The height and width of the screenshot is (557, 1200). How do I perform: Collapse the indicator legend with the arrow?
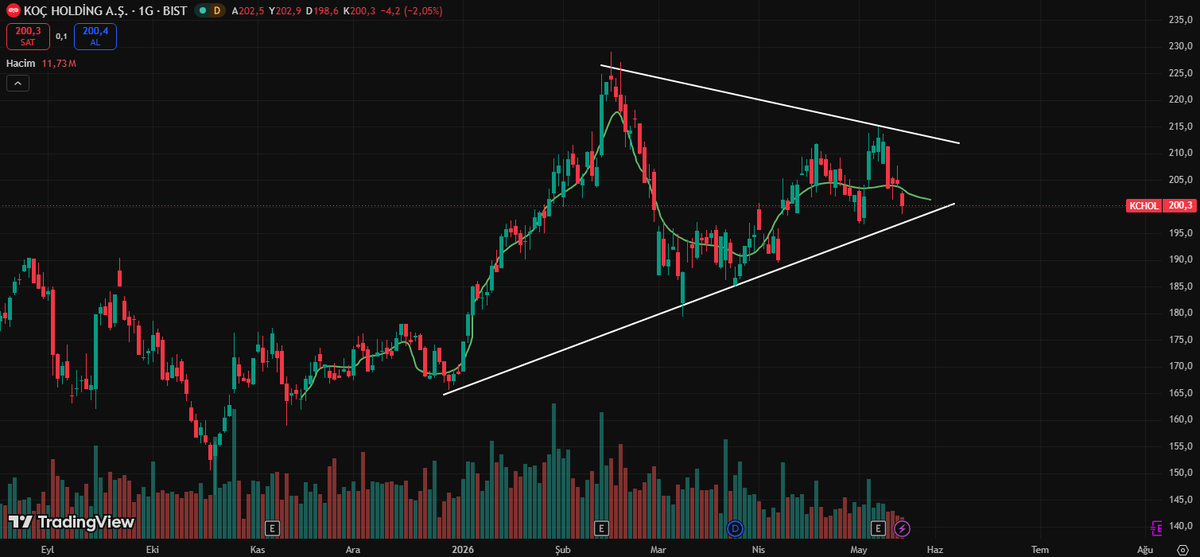18,84
